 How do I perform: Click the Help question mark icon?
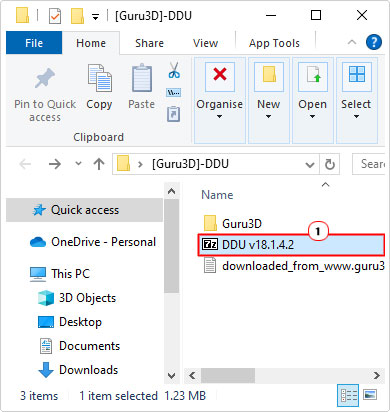374,43
